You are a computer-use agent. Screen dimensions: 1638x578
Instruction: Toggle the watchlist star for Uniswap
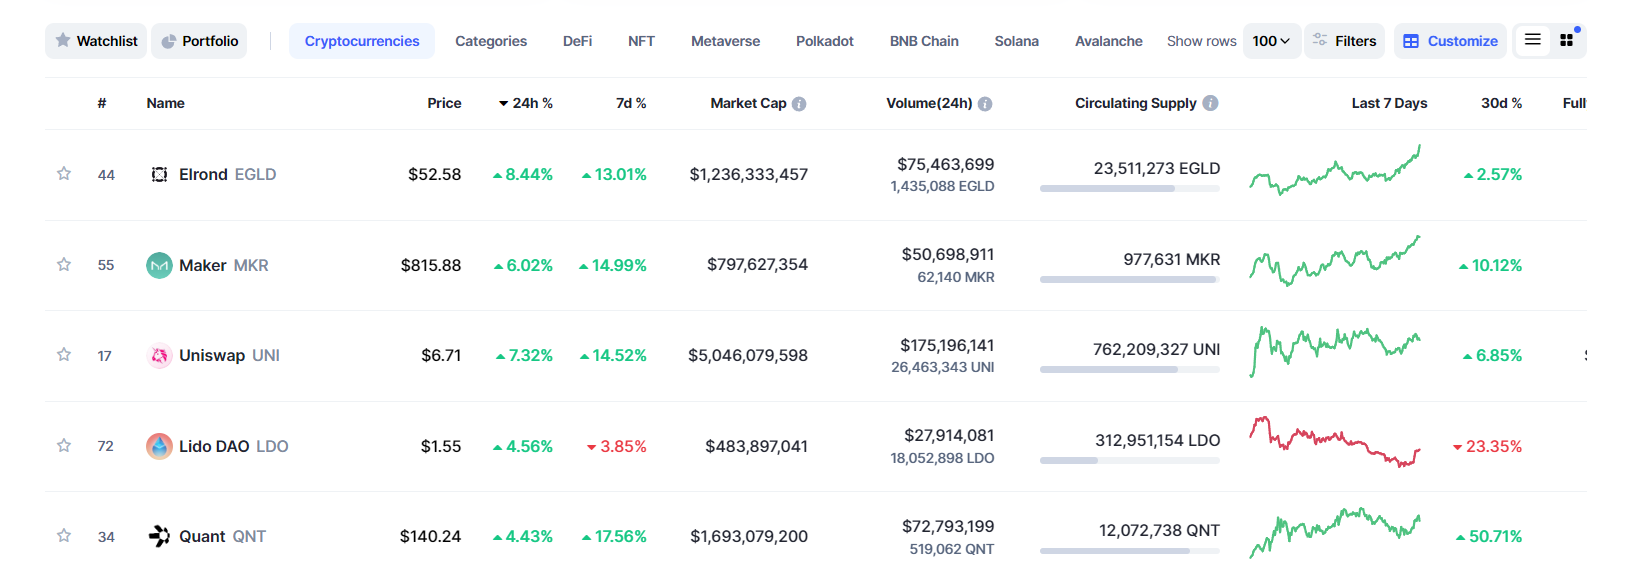click(64, 355)
